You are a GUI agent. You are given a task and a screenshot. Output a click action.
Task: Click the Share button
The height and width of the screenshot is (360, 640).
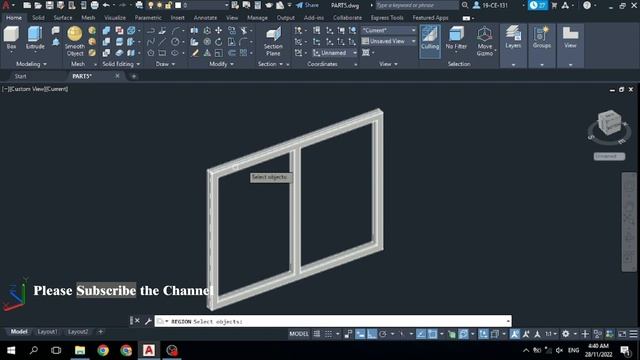click(x=307, y=5)
